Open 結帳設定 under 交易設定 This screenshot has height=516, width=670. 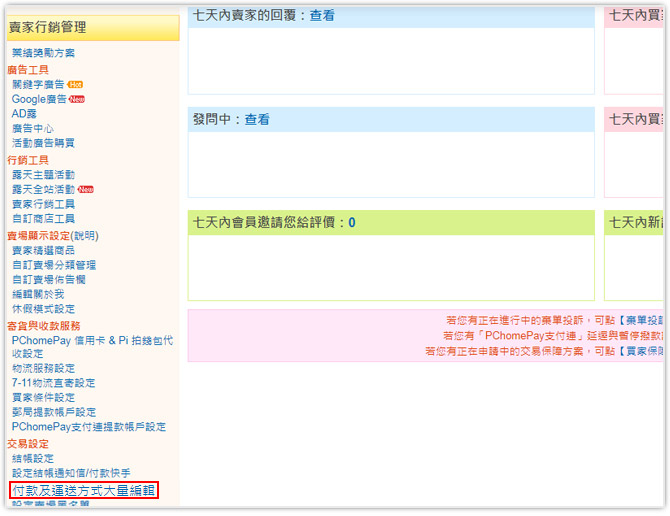32,458
